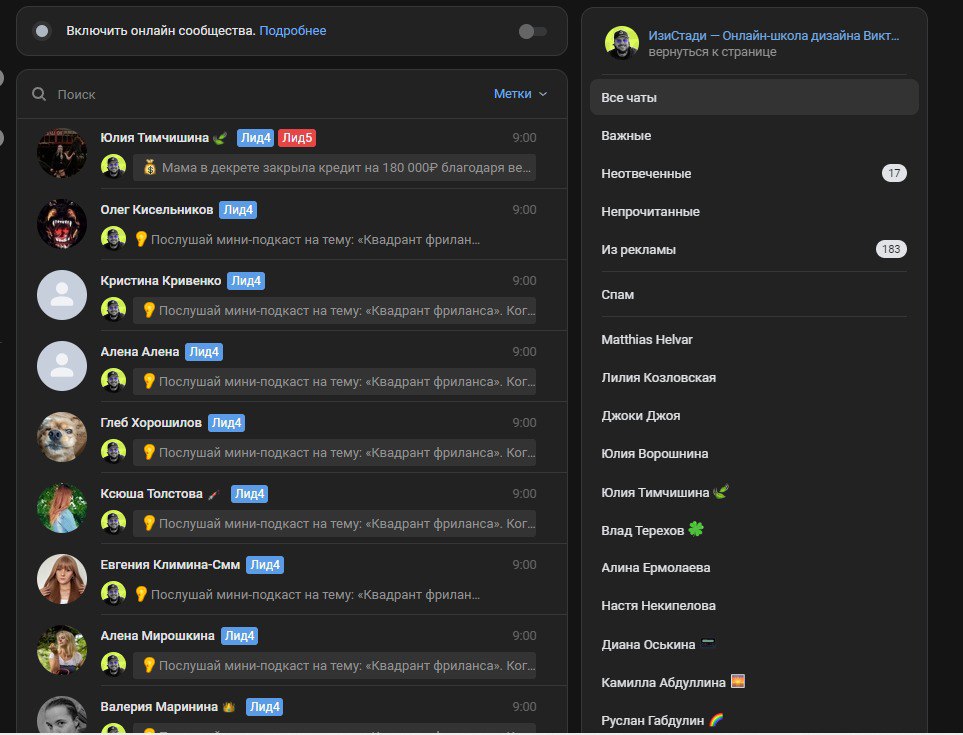Click the red Лид5 tag
The image size is (963, 735).
(x=297, y=138)
